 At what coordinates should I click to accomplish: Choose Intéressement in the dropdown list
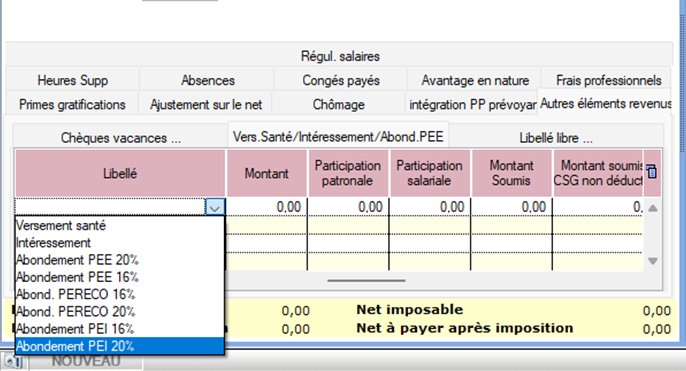pos(120,243)
